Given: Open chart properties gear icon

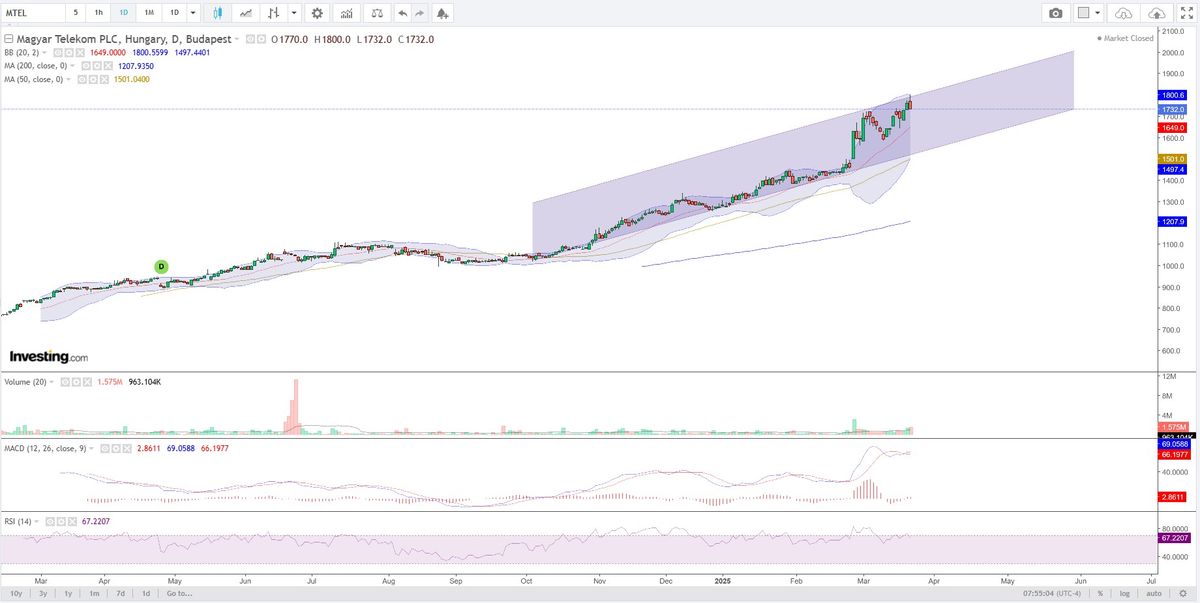Looking at the screenshot, I should (x=317, y=13).
